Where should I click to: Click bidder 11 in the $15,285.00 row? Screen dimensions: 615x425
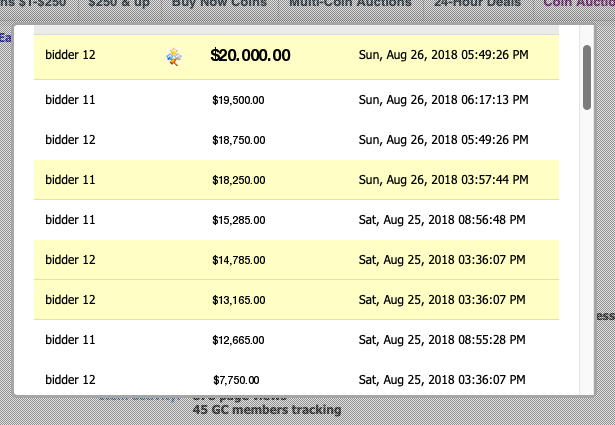click(x=70, y=220)
